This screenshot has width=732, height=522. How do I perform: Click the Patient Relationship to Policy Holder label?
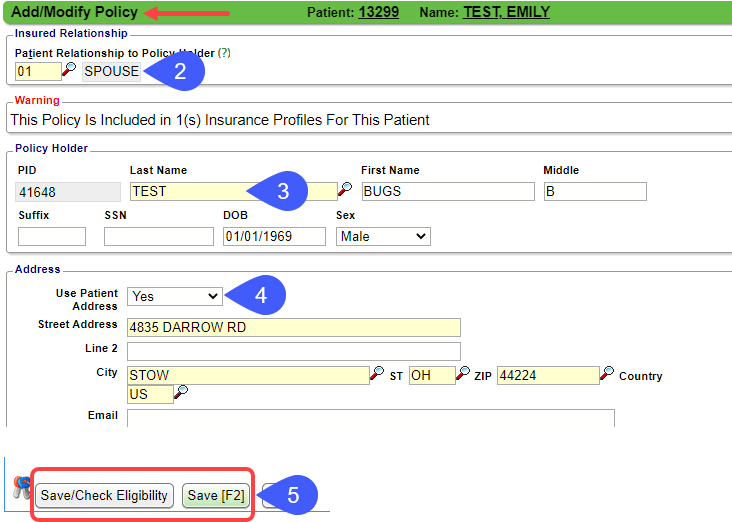pyautogui.click(x=115, y=53)
